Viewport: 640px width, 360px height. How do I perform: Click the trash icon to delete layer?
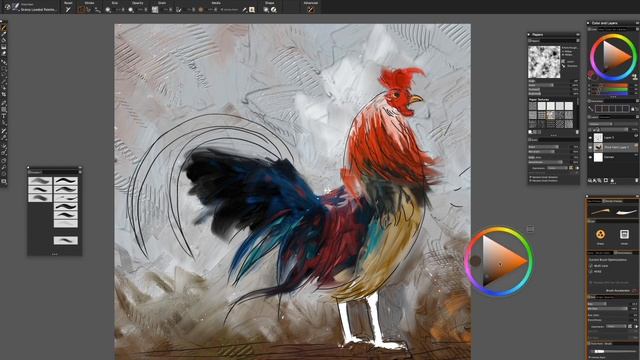[636, 180]
